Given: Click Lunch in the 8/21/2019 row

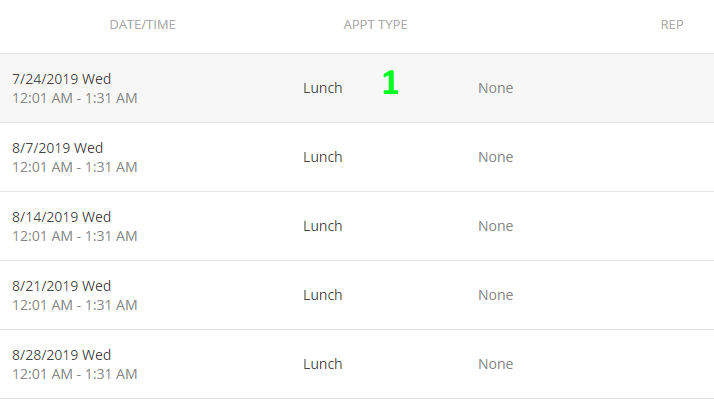Looking at the screenshot, I should [x=322, y=295].
